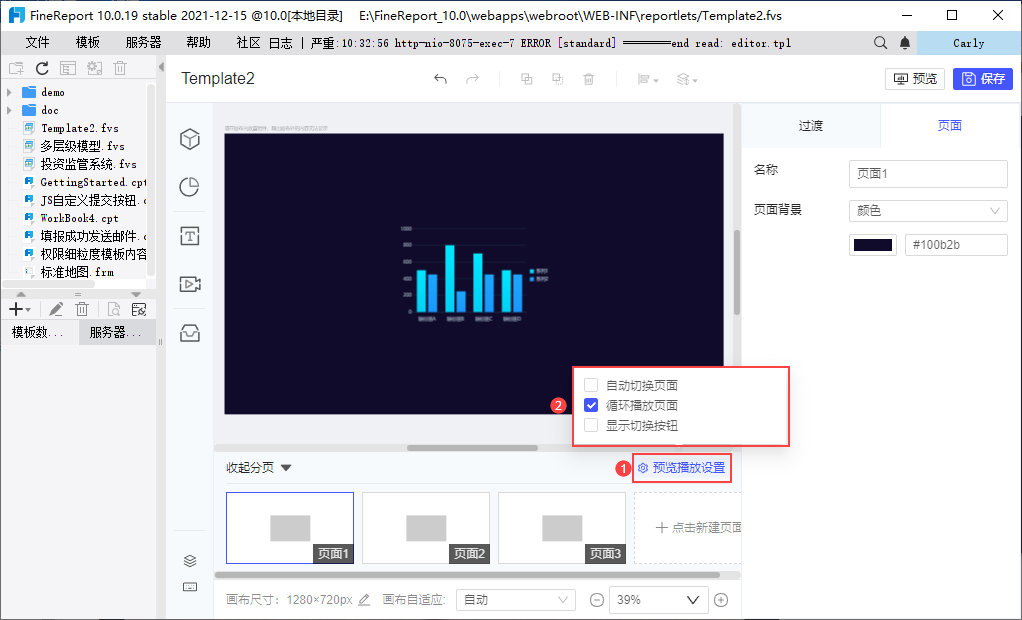The height and width of the screenshot is (620, 1022).
Task: Click the search magnifier icon
Action: (881, 43)
